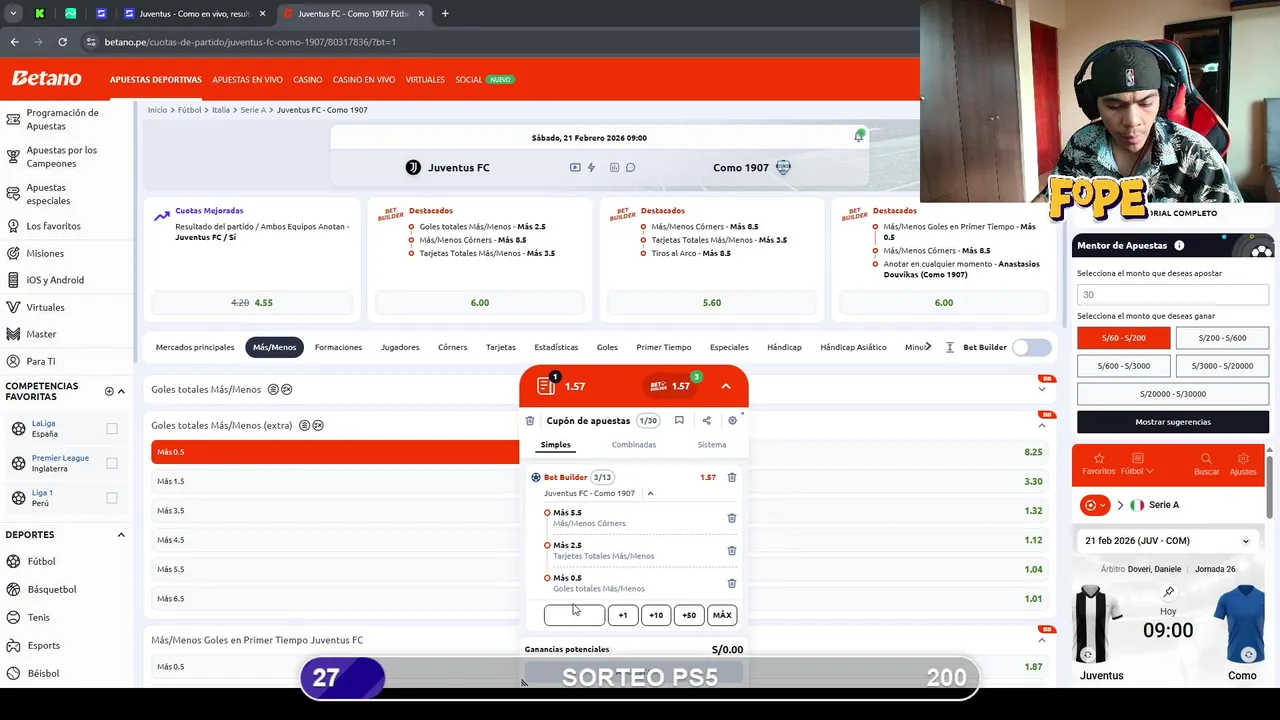The height and width of the screenshot is (720, 1280).
Task: Open Misiones in left sidebar
Action: [x=45, y=253]
